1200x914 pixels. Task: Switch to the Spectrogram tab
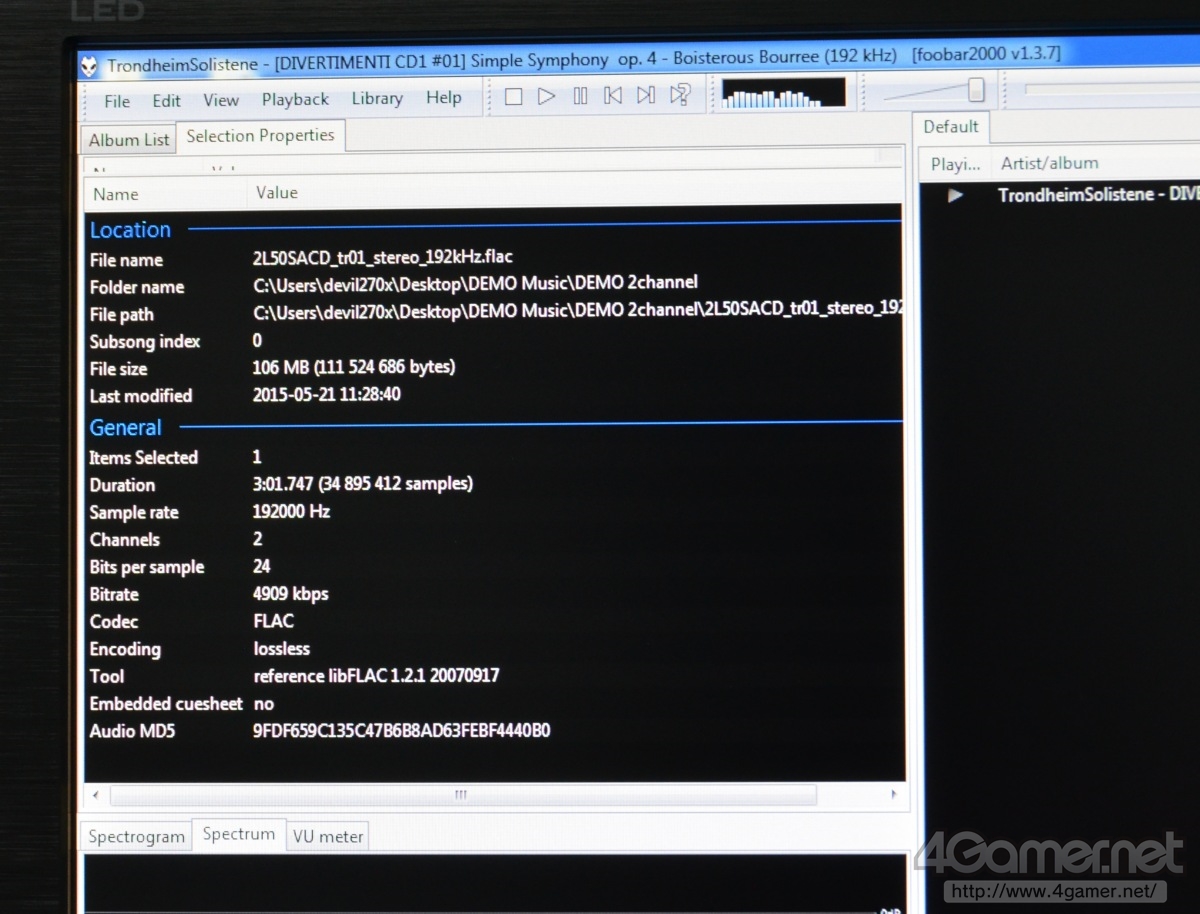[137, 837]
